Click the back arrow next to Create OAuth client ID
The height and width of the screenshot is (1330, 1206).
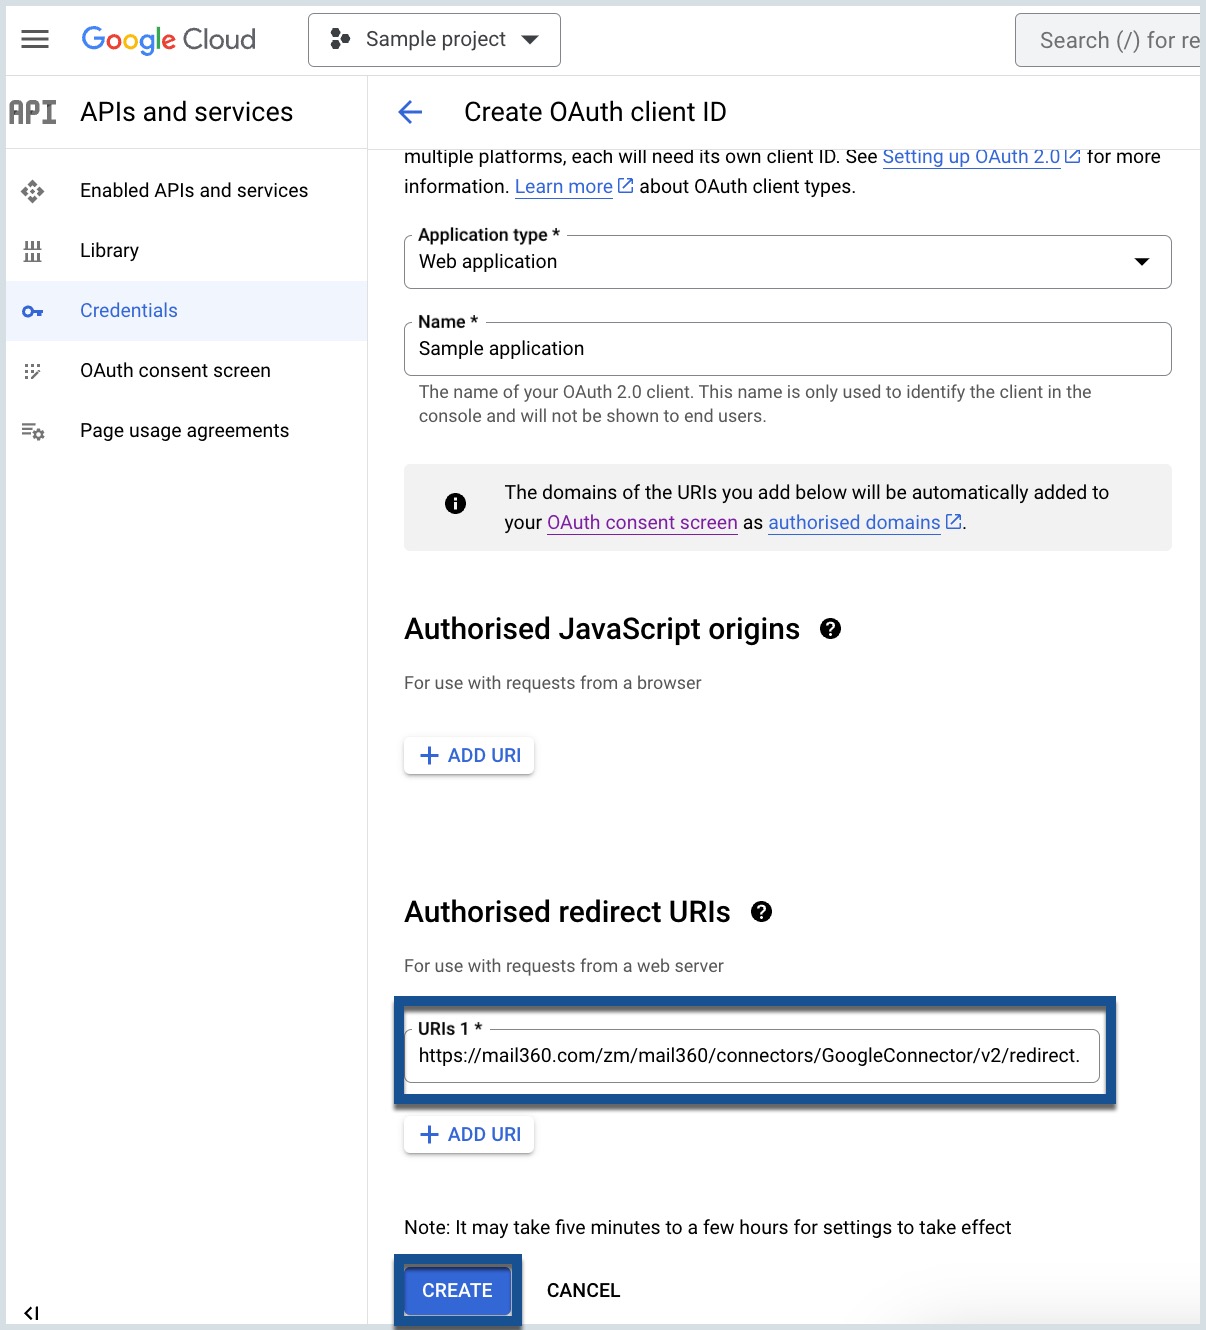[x=410, y=112]
